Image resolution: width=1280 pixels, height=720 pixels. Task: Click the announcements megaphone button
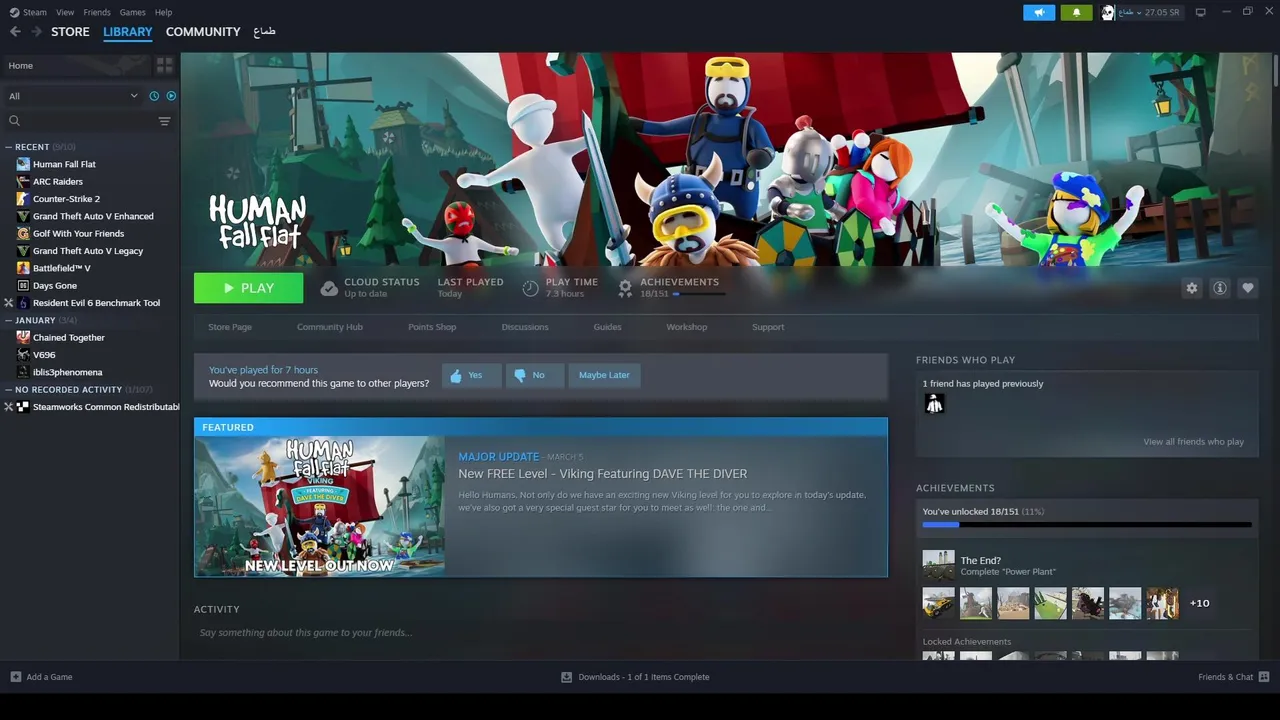(1039, 12)
